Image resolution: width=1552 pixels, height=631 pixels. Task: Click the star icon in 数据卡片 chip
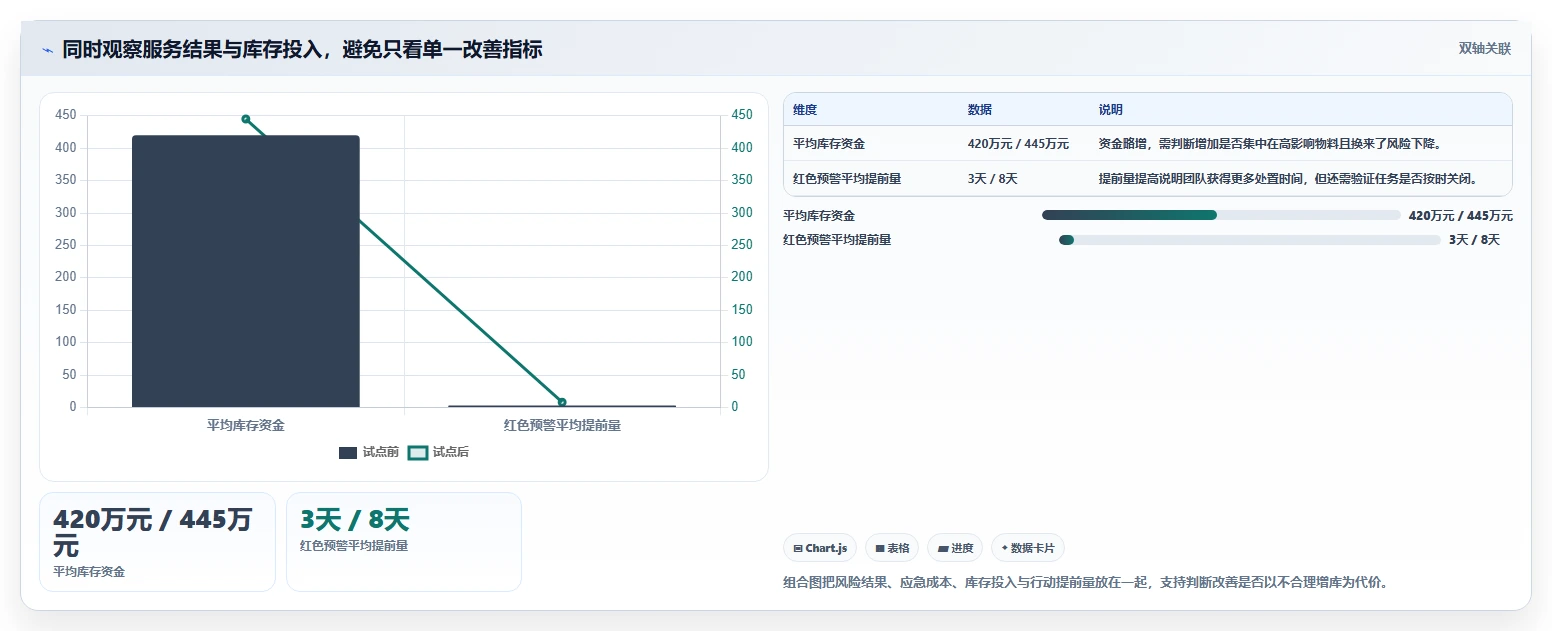click(x=1004, y=548)
